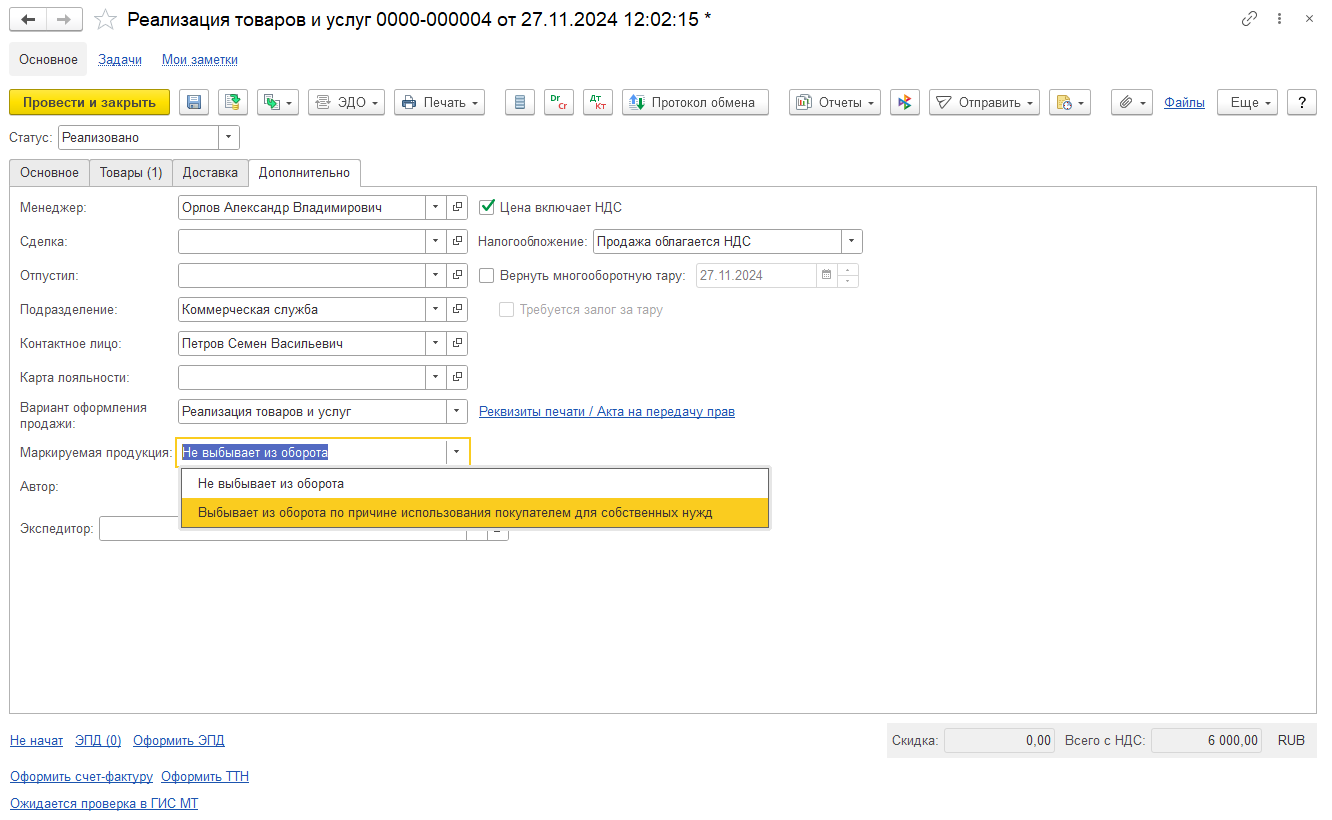Expand the Контактное лицо dropdown arrow
The width and height of the screenshot is (1332, 820).
[436, 343]
